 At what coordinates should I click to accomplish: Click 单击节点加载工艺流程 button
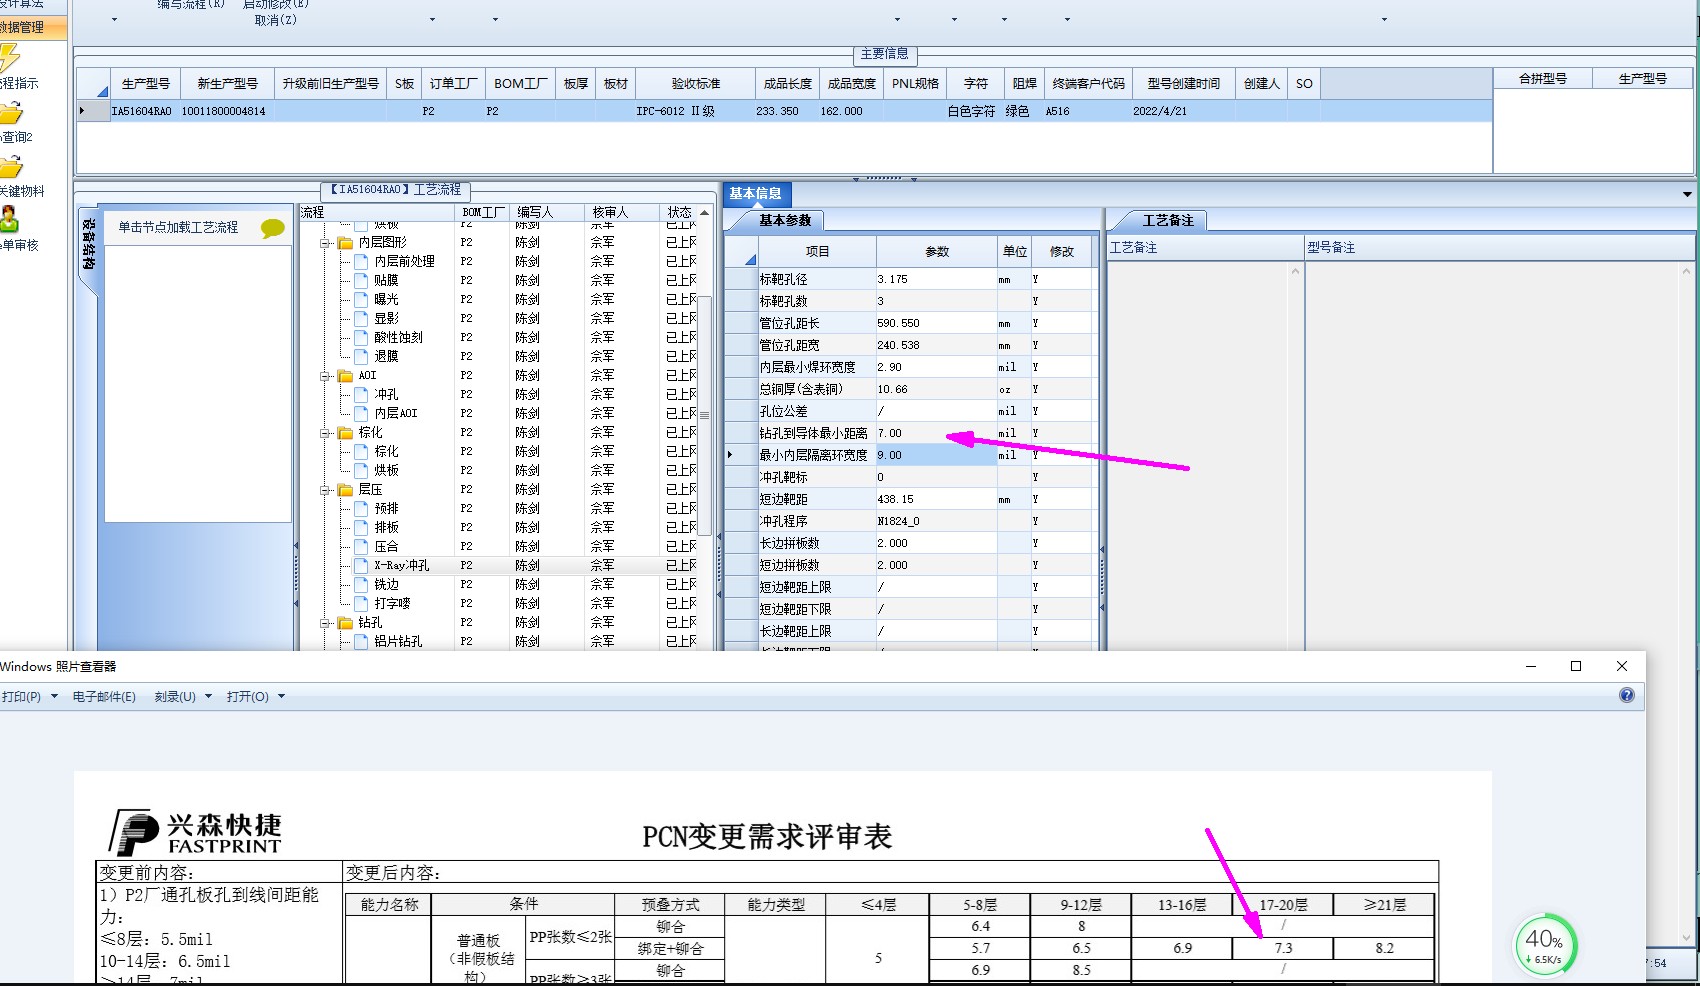coord(178,228)
